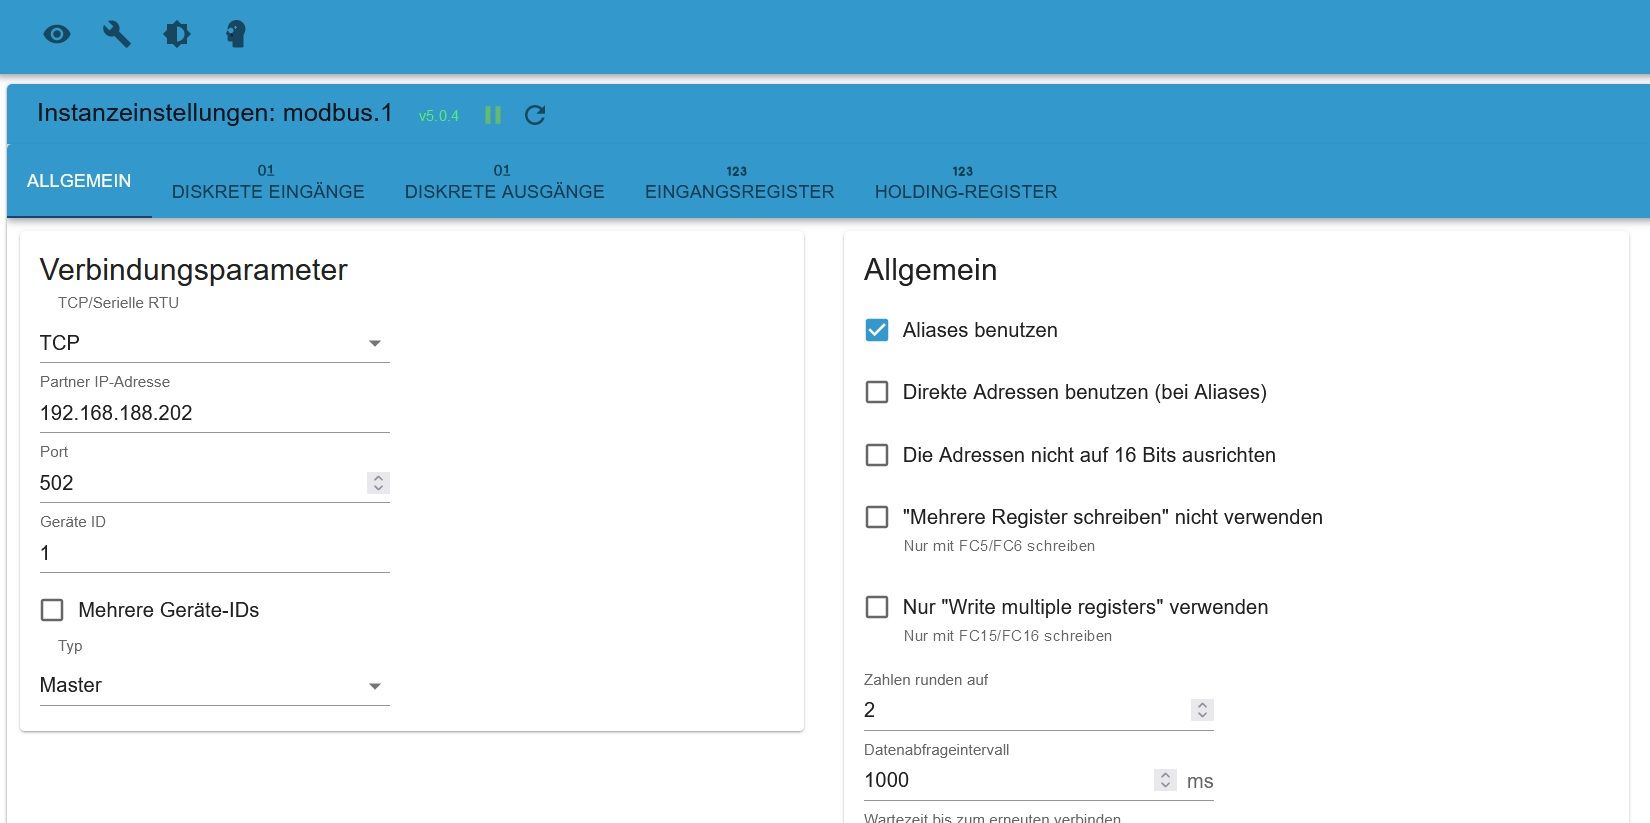This screenshot has height=823, width=1650.
Task: Expand the Typ Master dropdown
Action: point(214,685)
